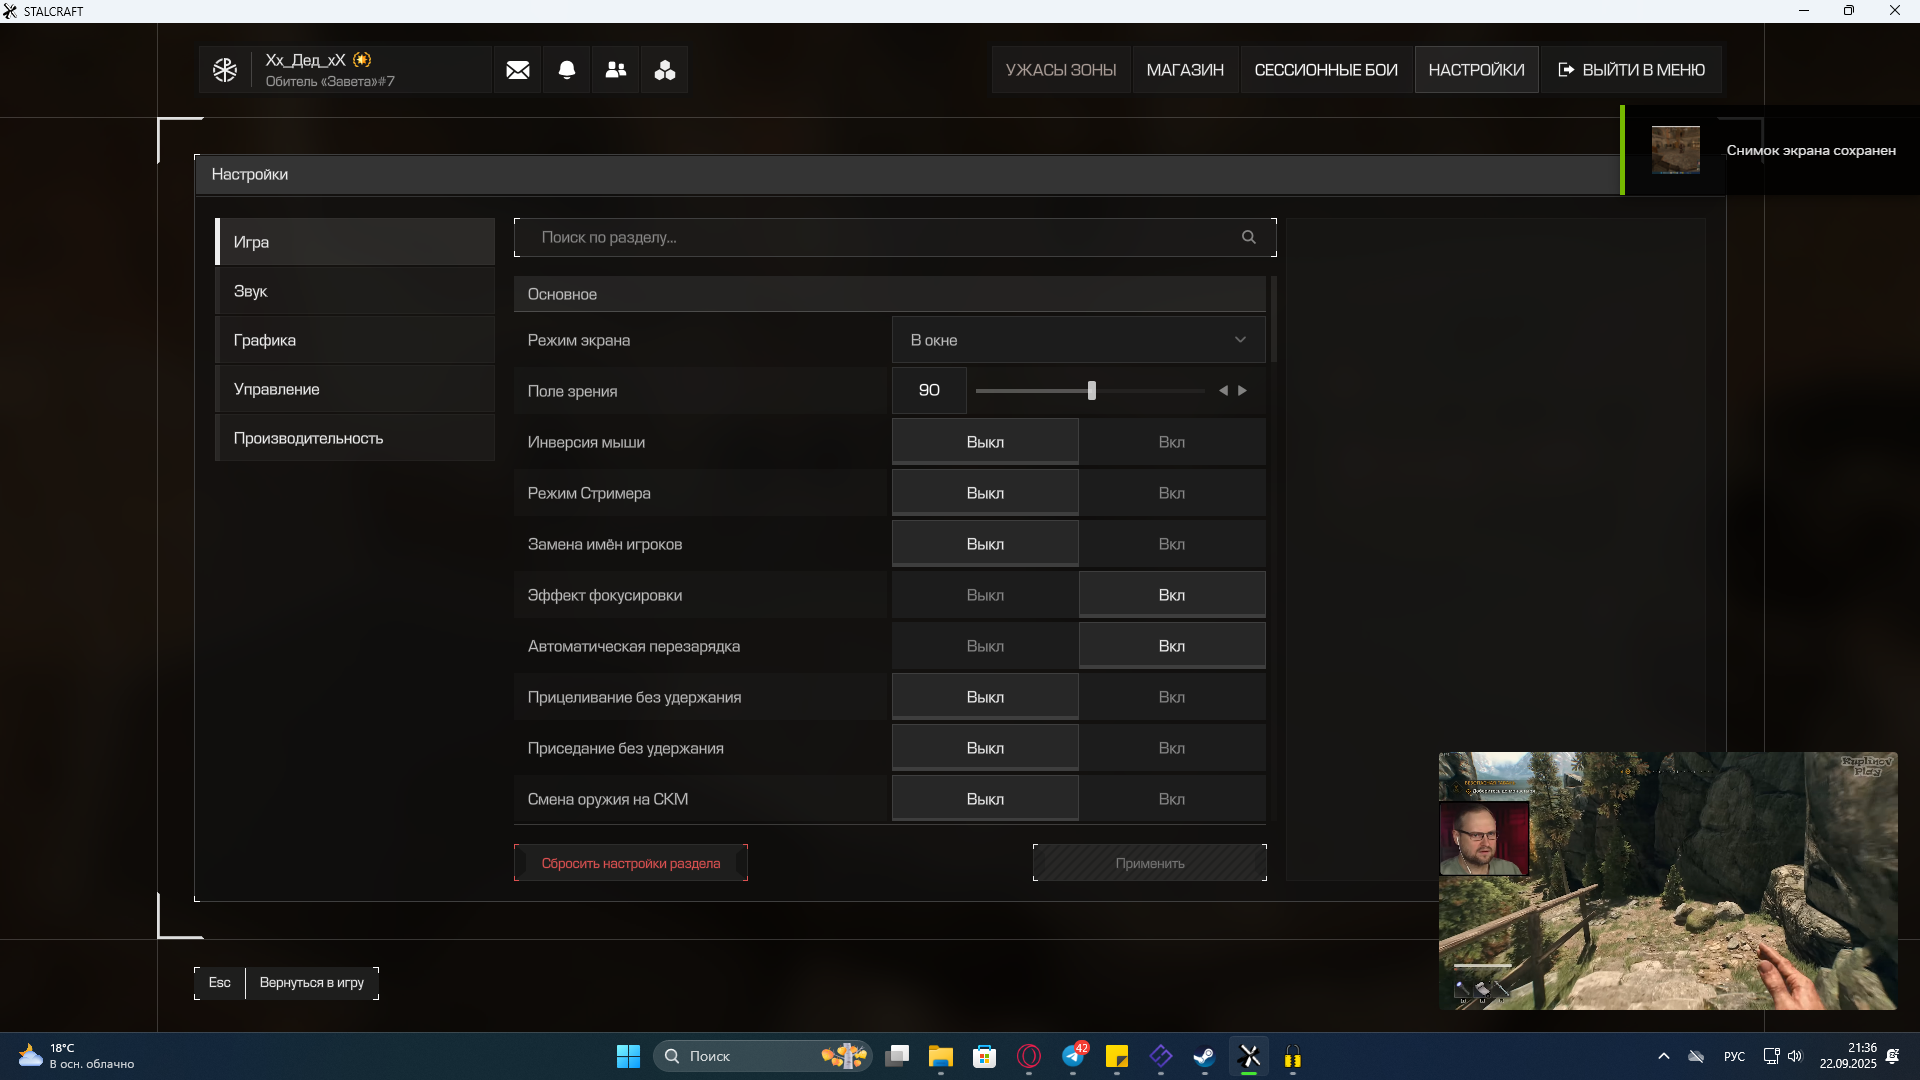Click the Поле зрения slider handle

1091,391
